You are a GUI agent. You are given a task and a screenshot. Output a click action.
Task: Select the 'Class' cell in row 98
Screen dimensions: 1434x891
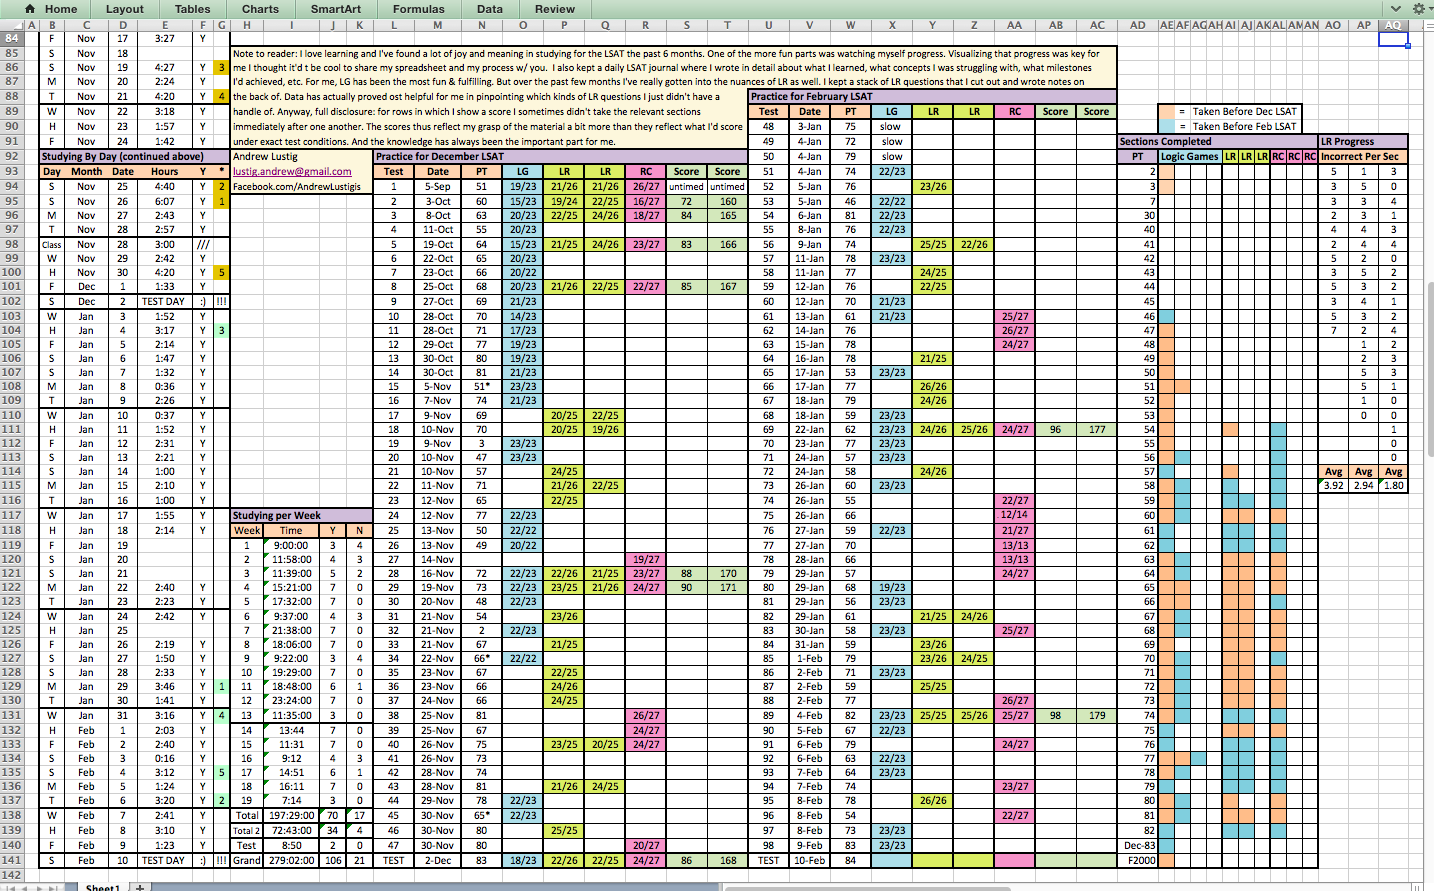[52, 244]
